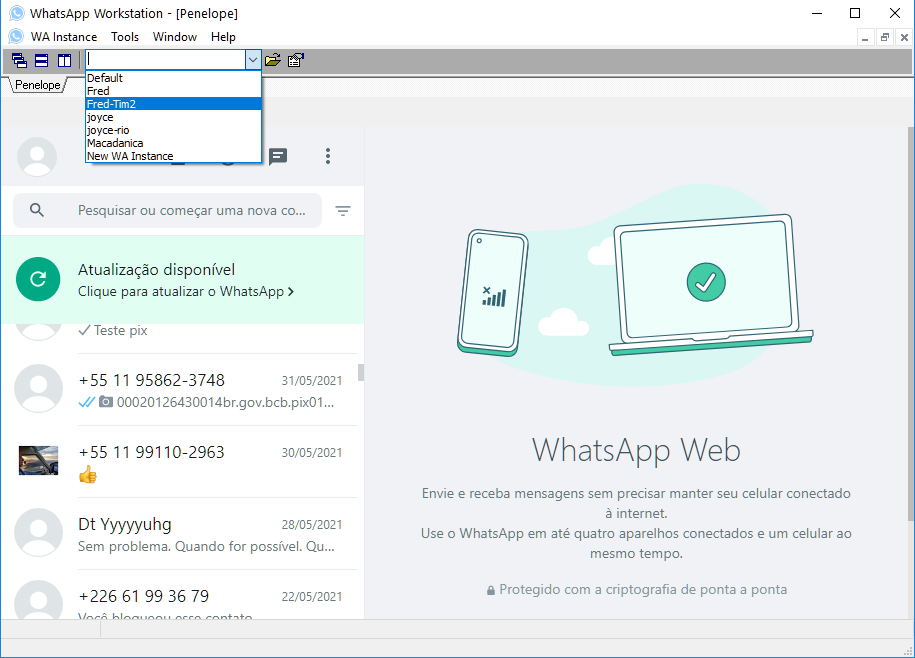Minimize the Penelope child window
Viewport: 915px width, 658px height.
point(865,38)
